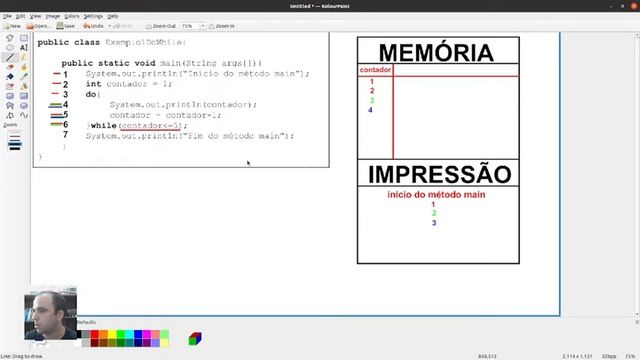Click the Zoom Out toolbar button
Screen dimensions: 640x360
pyautogui.click(x=161, y=26)
